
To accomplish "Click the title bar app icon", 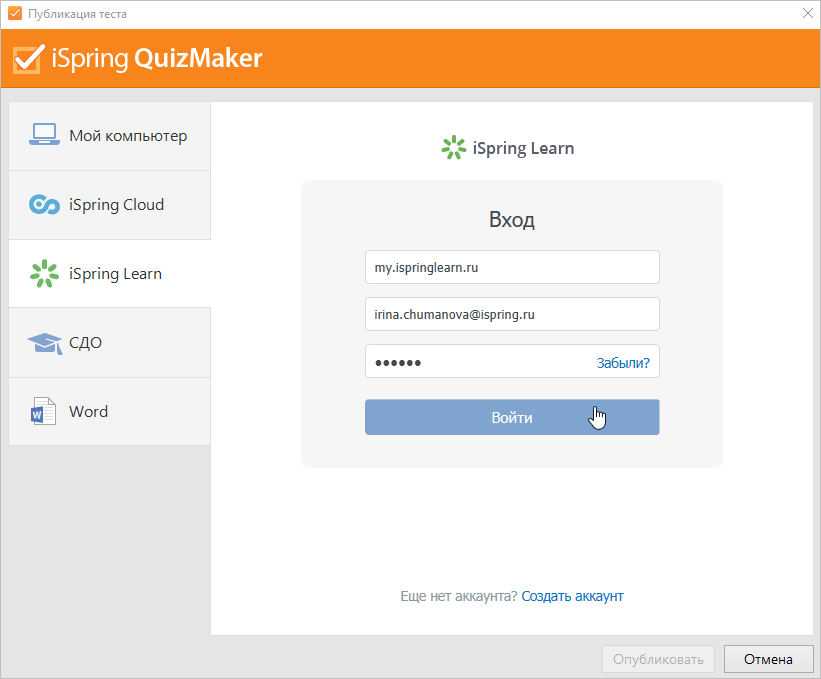I will point(15,14).
